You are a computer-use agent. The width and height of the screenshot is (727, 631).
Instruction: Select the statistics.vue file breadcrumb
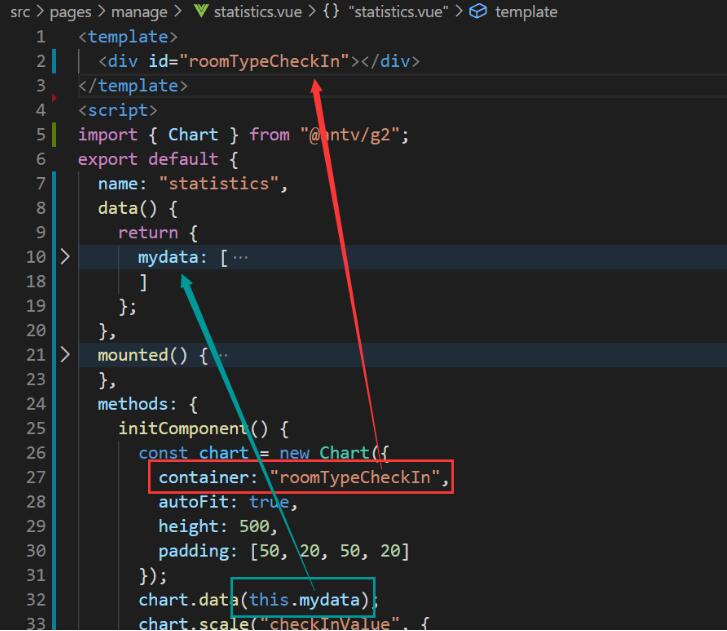click(258, 12)
